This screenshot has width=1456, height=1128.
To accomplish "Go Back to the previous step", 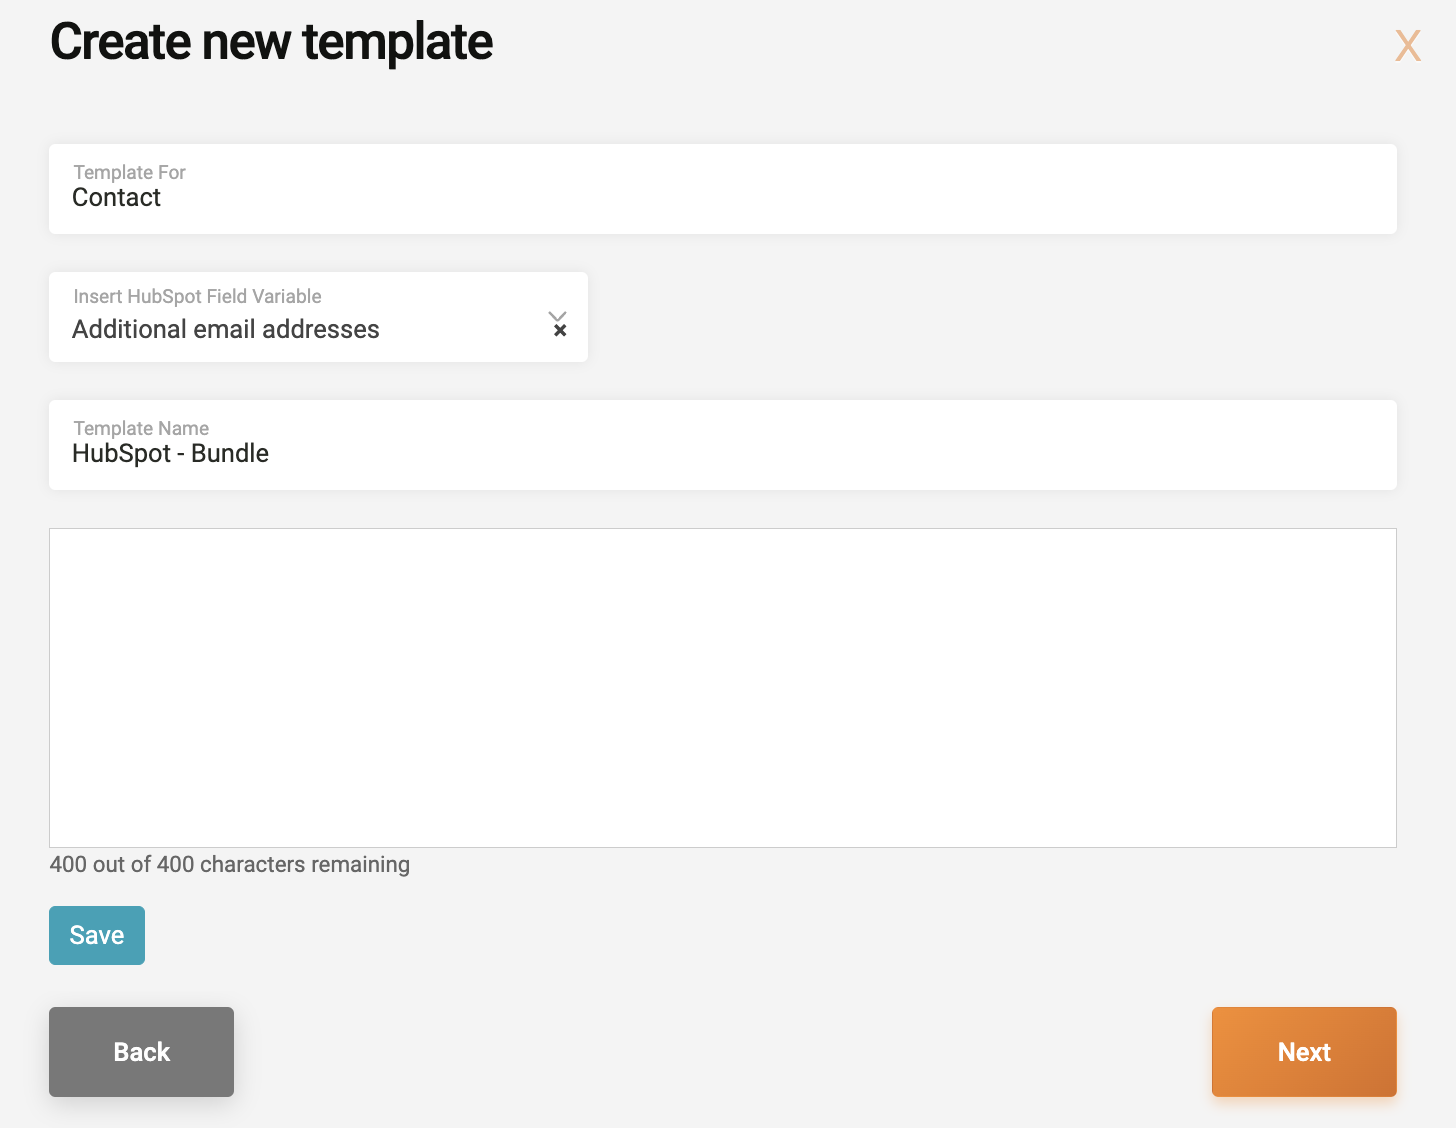I will coord(141,1051).
